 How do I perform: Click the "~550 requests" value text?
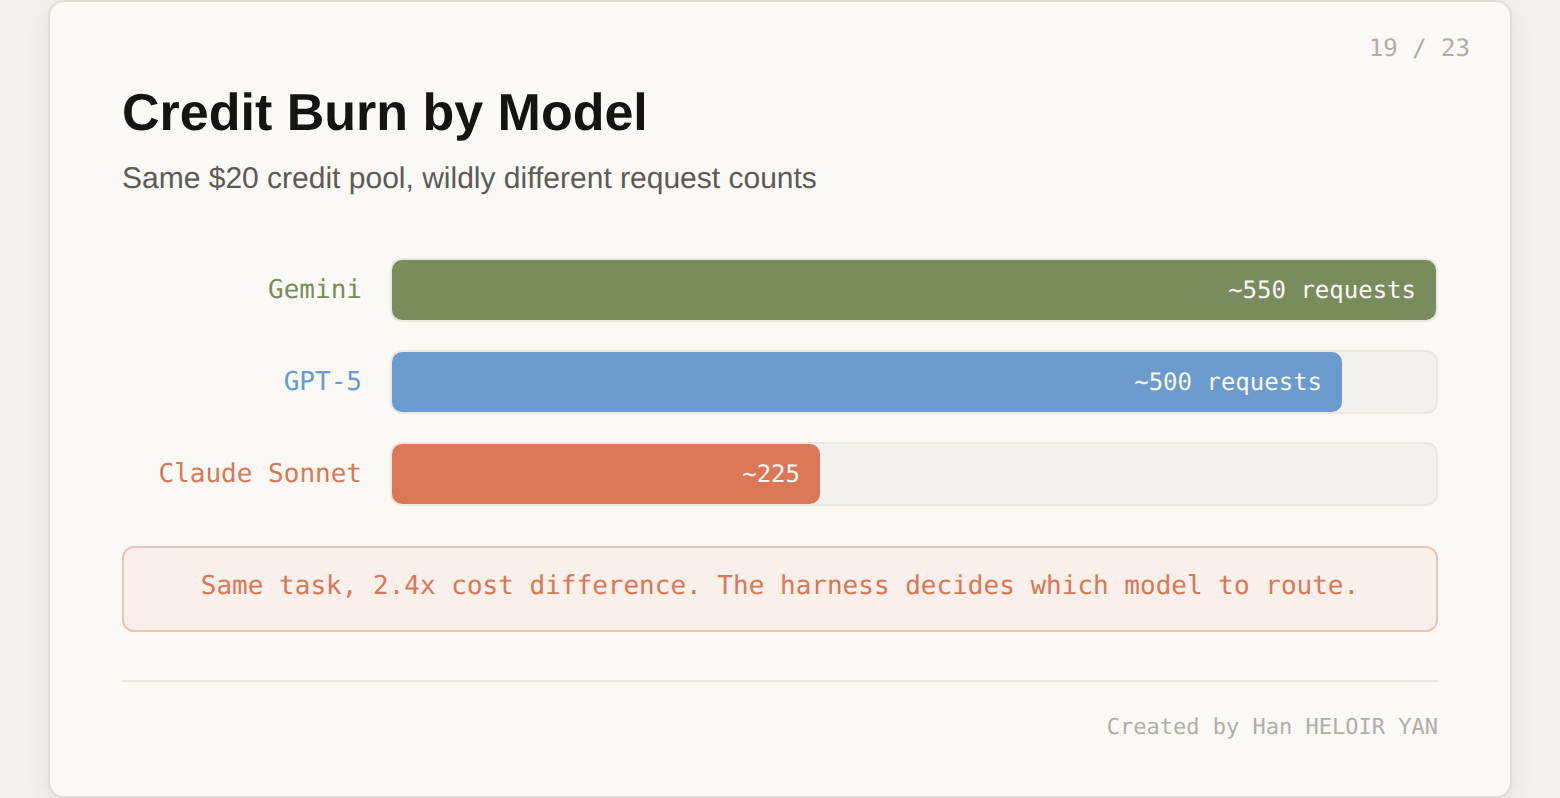point(1321,290)
